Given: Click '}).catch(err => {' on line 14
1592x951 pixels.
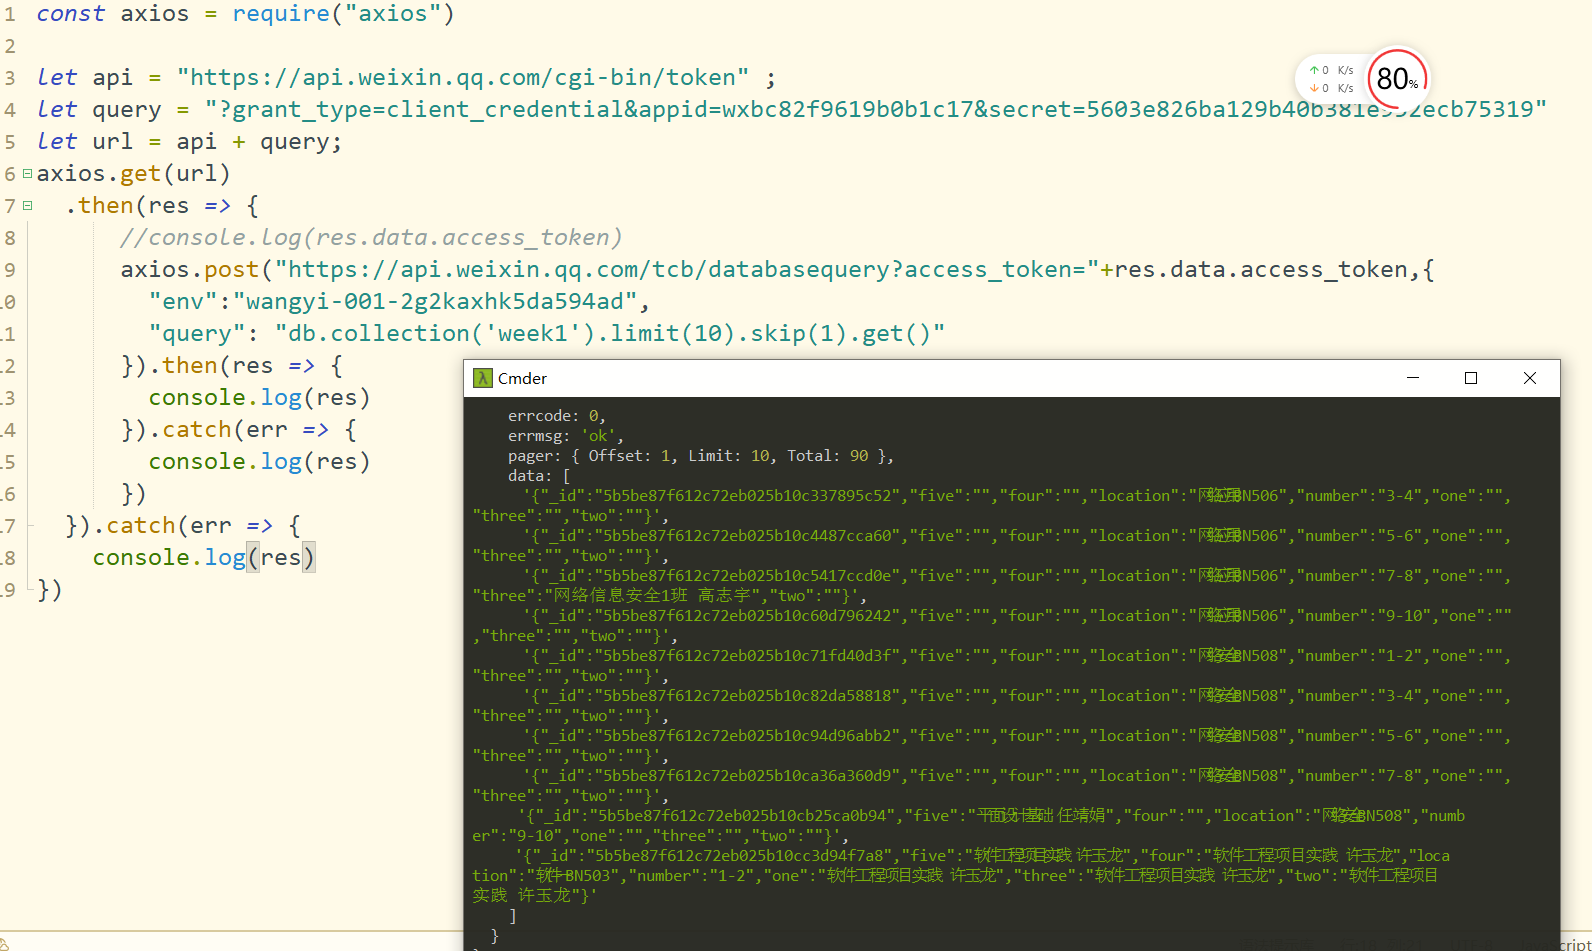Looking at the screenshot, I should pyautogui.click(x=239, y=430).
